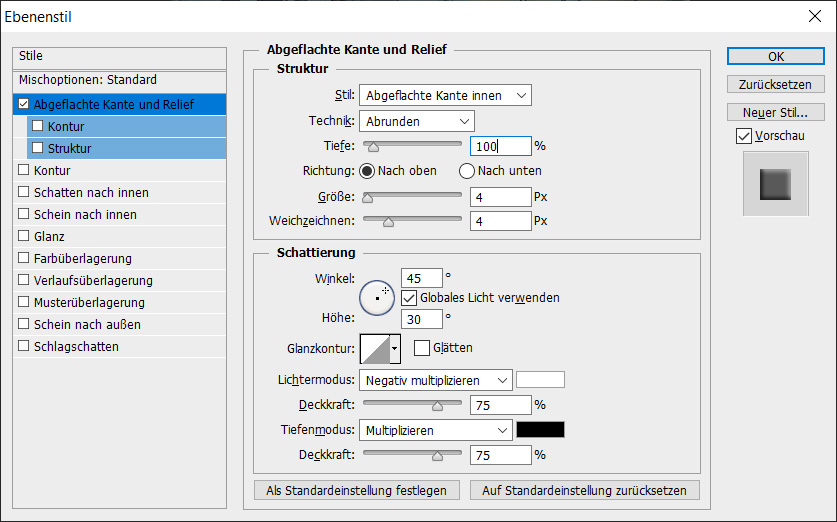Click the OK button

(x=775, y=57)
